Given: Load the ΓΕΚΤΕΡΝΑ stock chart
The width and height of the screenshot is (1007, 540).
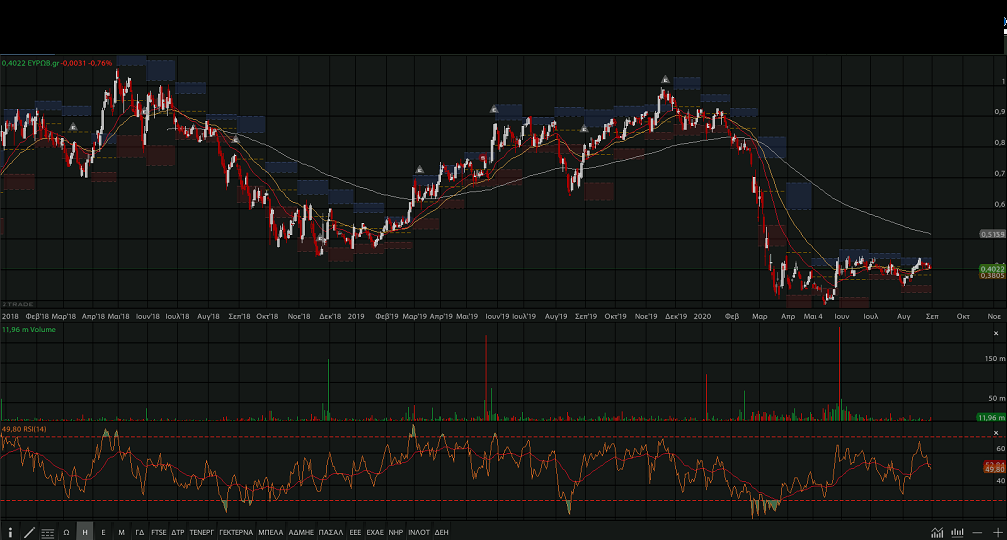Looking at the screenshot, I should (x=236, y=532).
